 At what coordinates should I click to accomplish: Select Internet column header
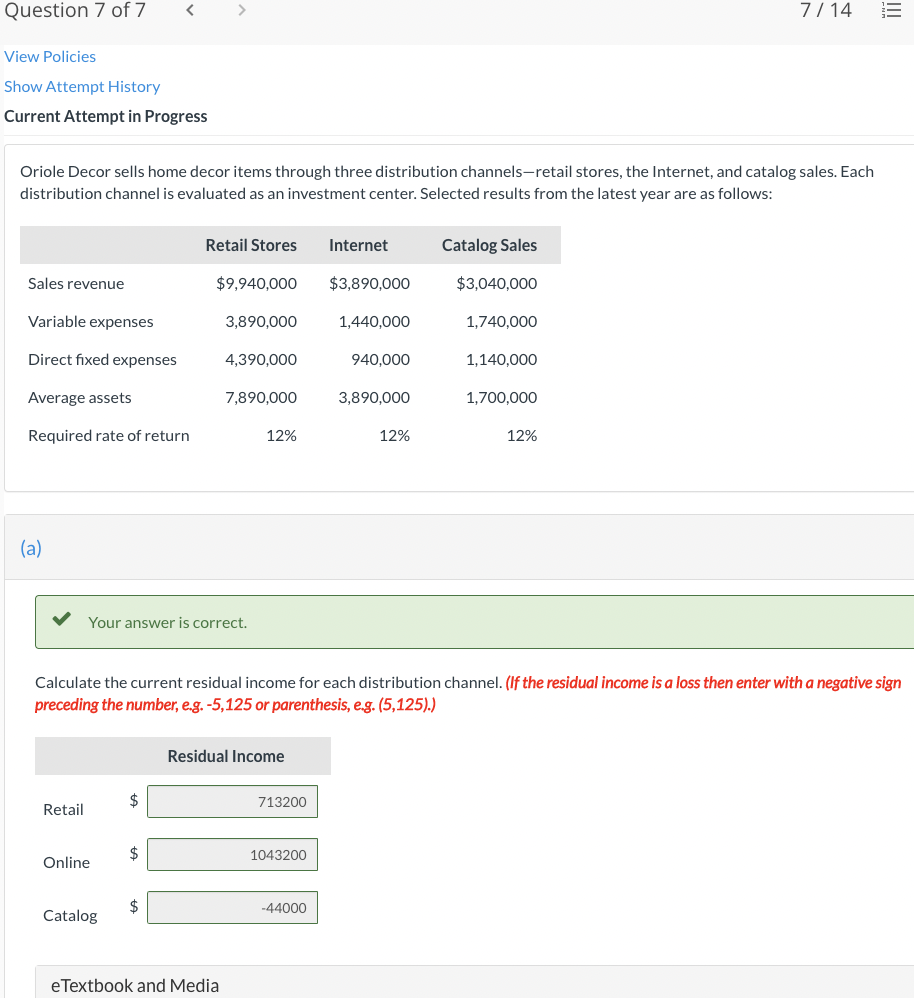(x=358, y=245)
